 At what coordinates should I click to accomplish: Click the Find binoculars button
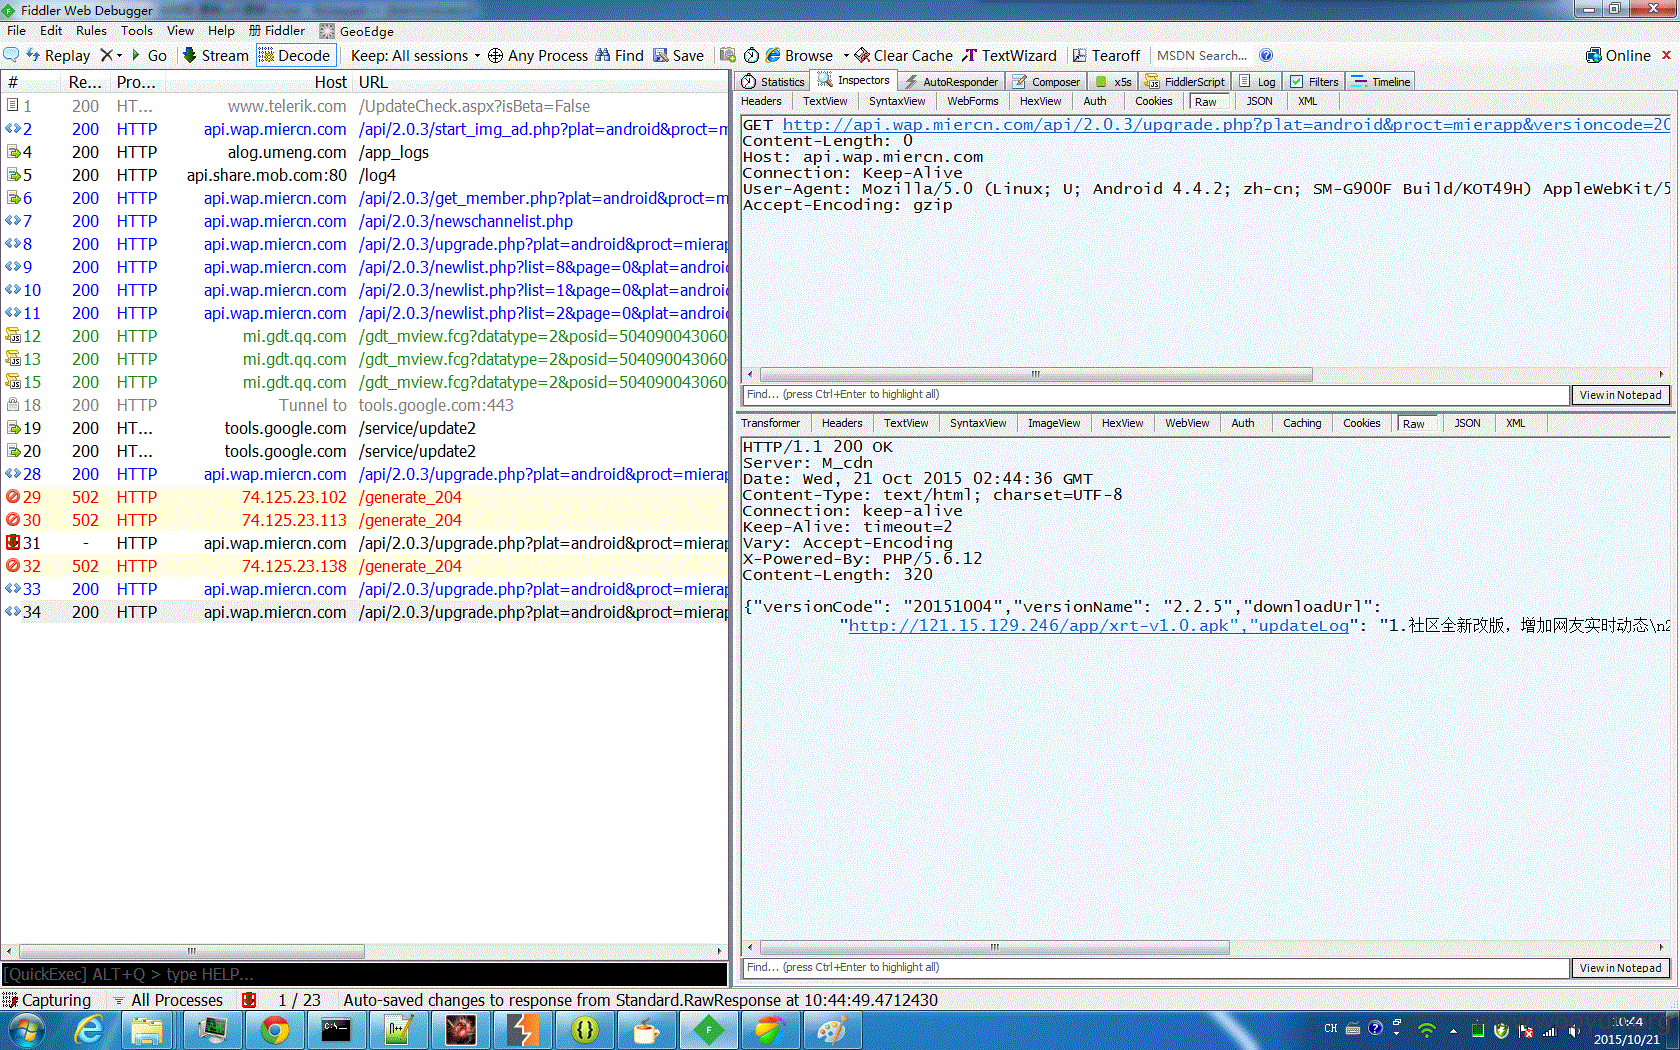(x=619, y=55)
